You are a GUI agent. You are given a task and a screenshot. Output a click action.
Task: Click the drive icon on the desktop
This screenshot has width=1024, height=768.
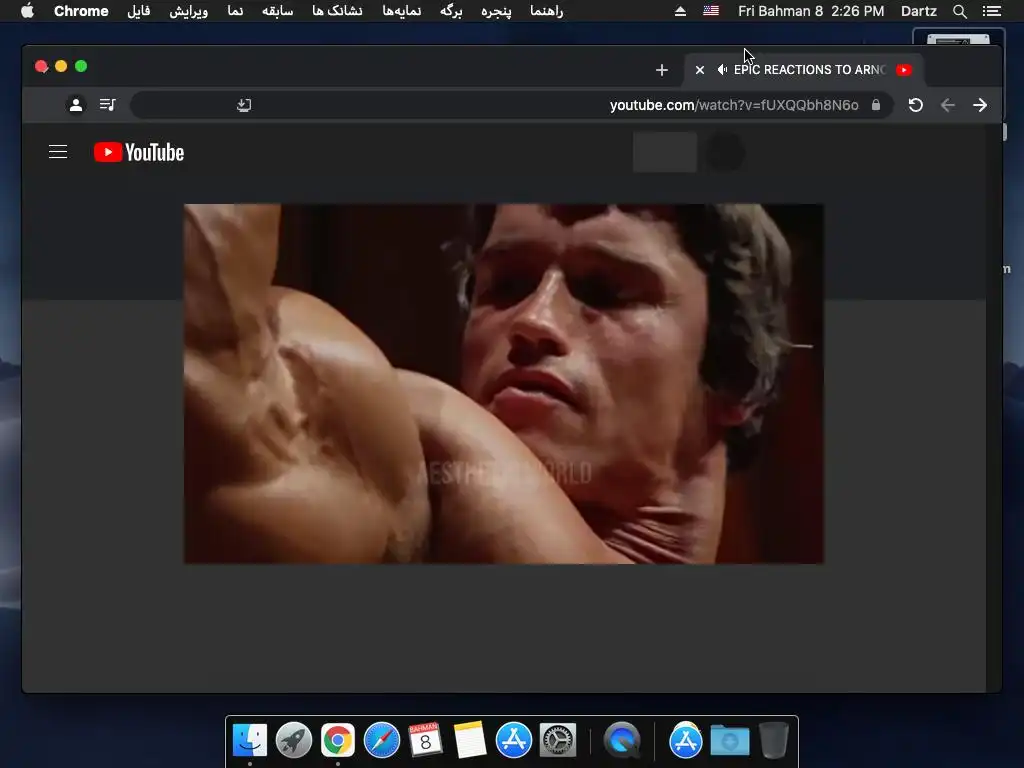(958, 38)
